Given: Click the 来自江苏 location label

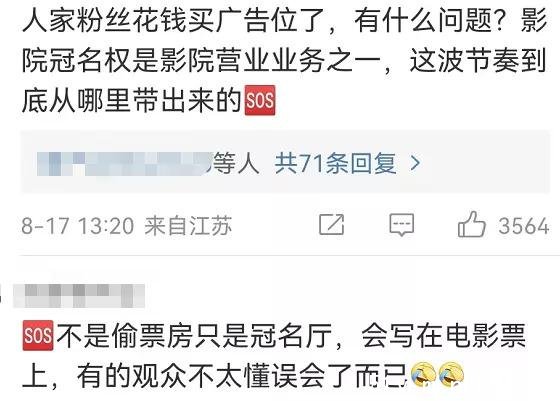Looking at the screenshot, I should click(188, 226).
